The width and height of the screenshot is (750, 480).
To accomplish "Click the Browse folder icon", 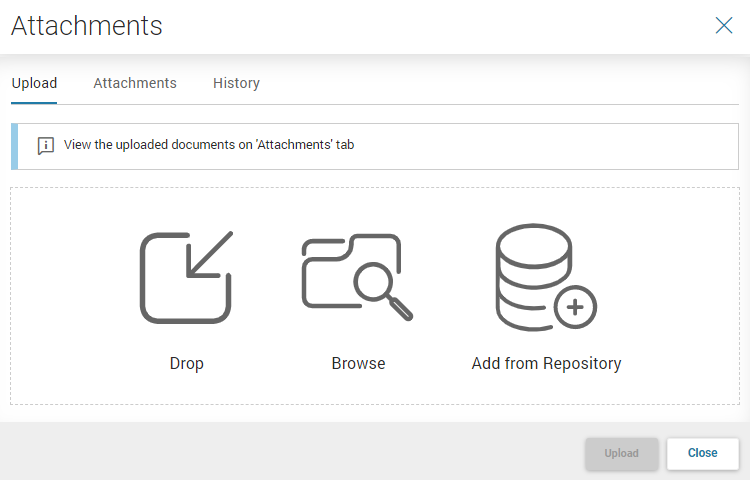I will coord(357,277).
